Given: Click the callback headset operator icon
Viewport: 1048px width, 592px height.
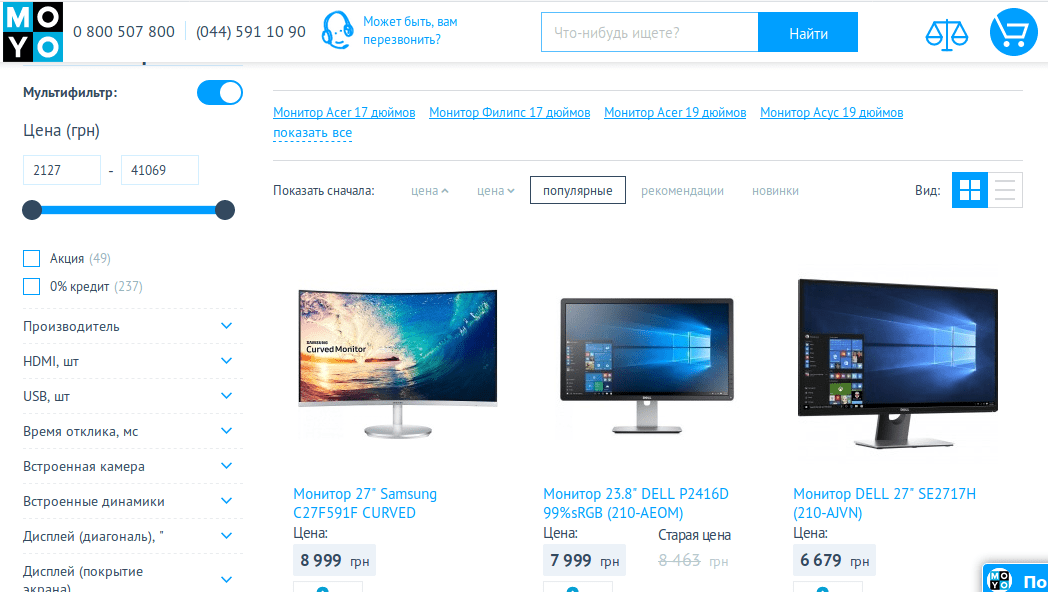Looking at the screenshot, I should tap(338, 30).
